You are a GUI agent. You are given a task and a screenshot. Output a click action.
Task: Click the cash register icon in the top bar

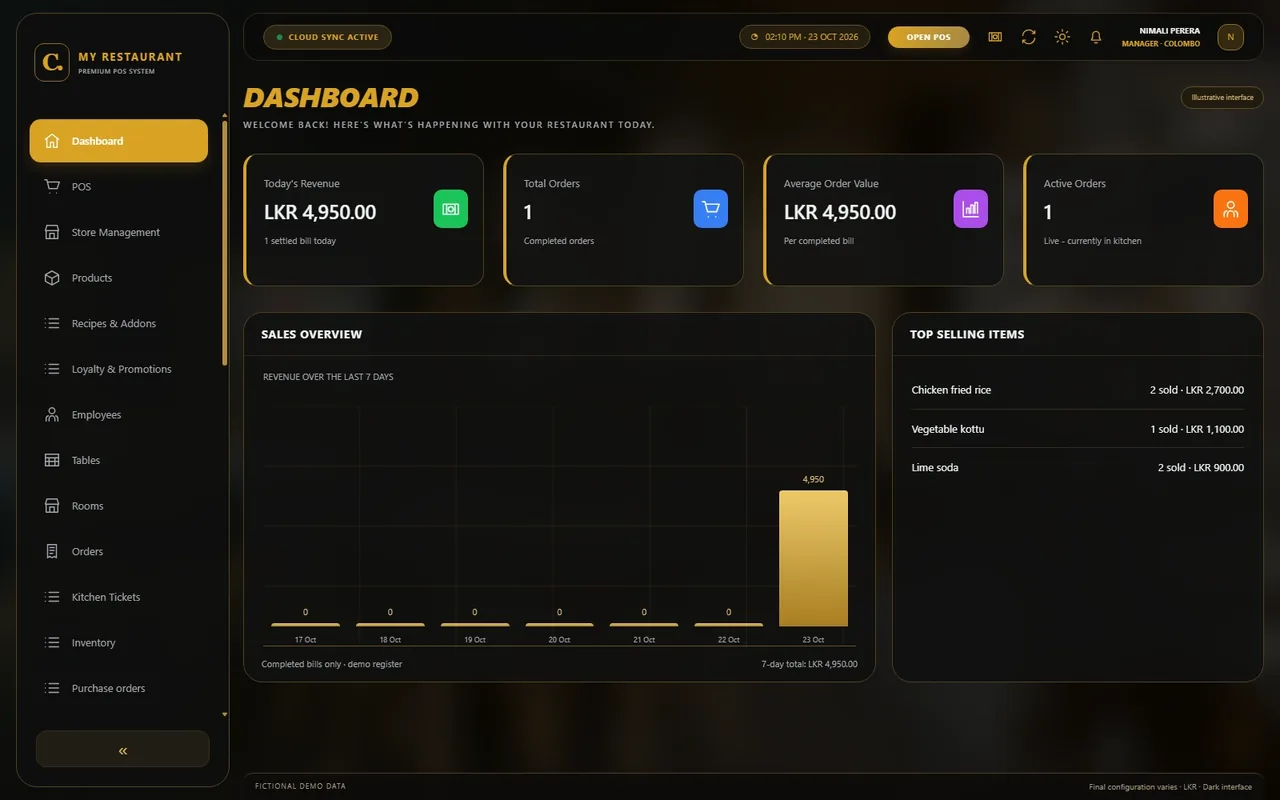[x=995, y=37]
